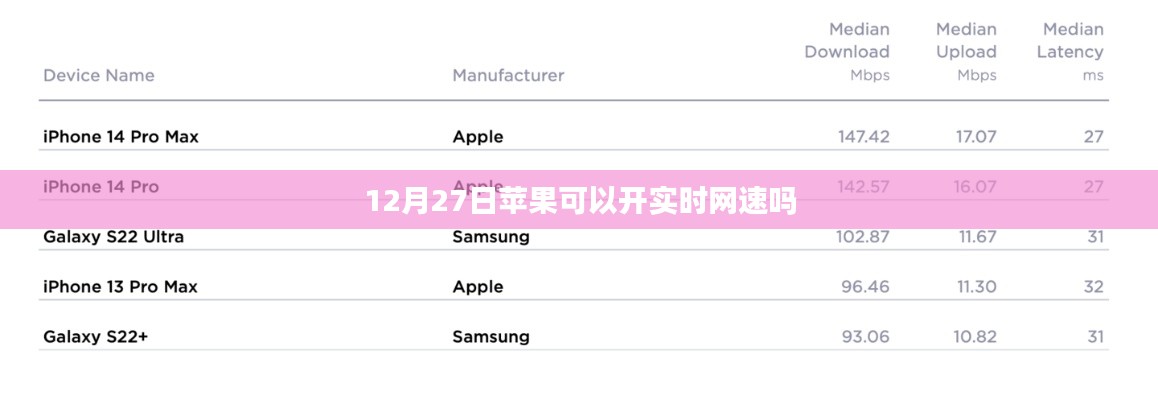Click the latency value 32
1158x400 pixels.
pyautogui.click(x=1093, y=287)
